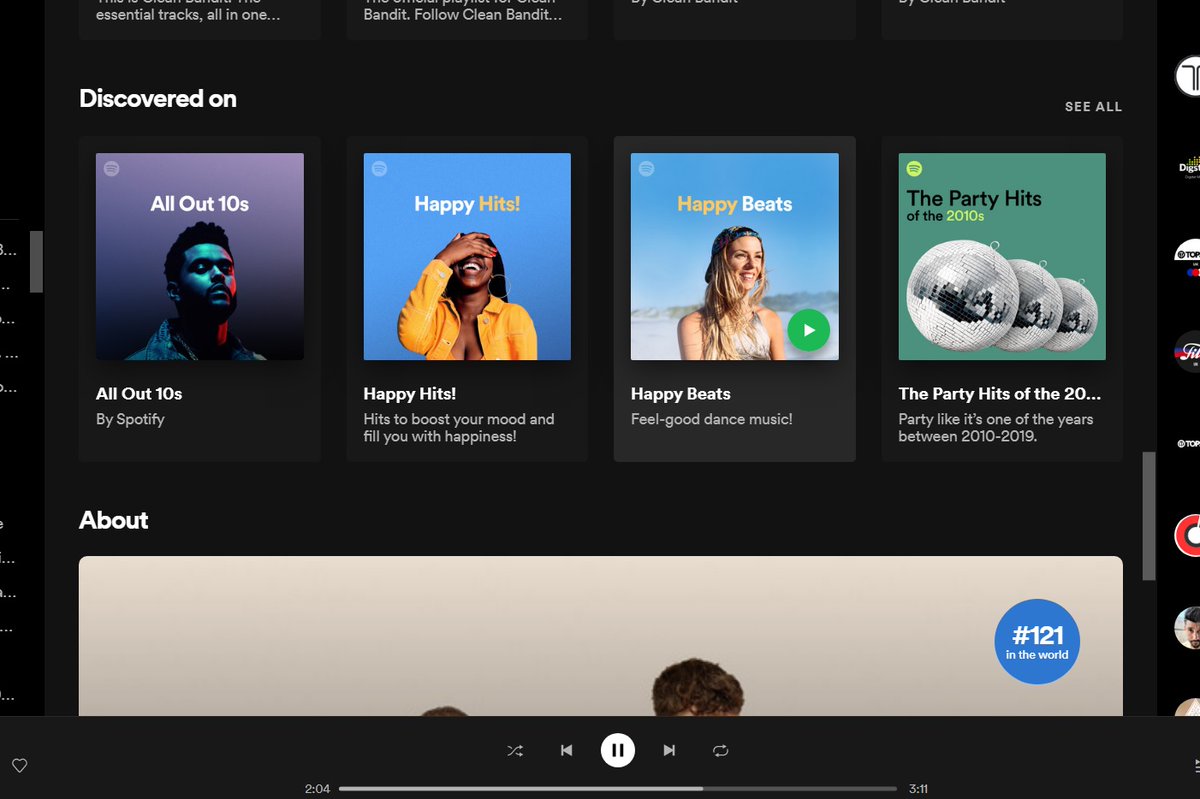Click the elapsed time 2:04

point(317,789)
